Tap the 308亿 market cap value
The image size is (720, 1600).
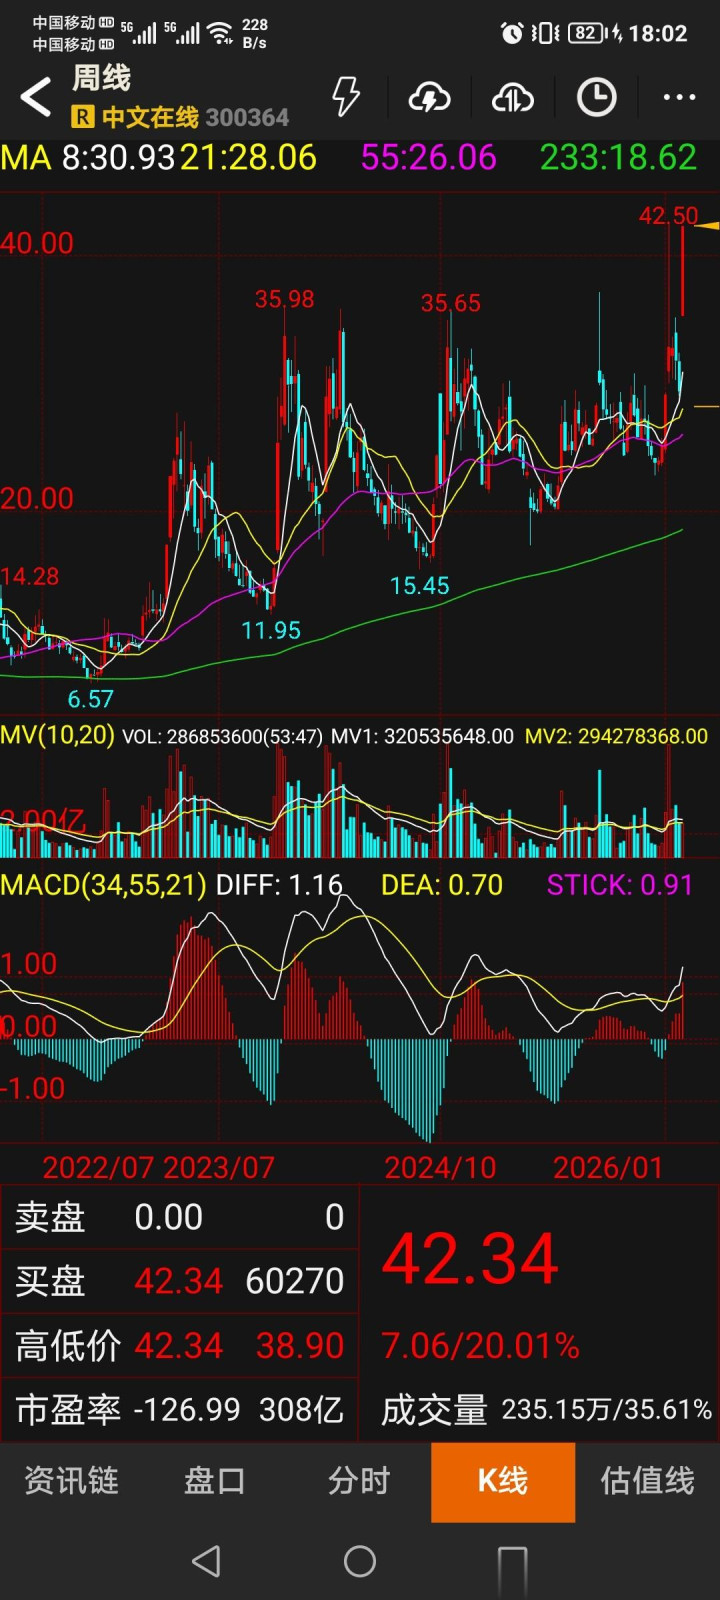point(301,1410)
